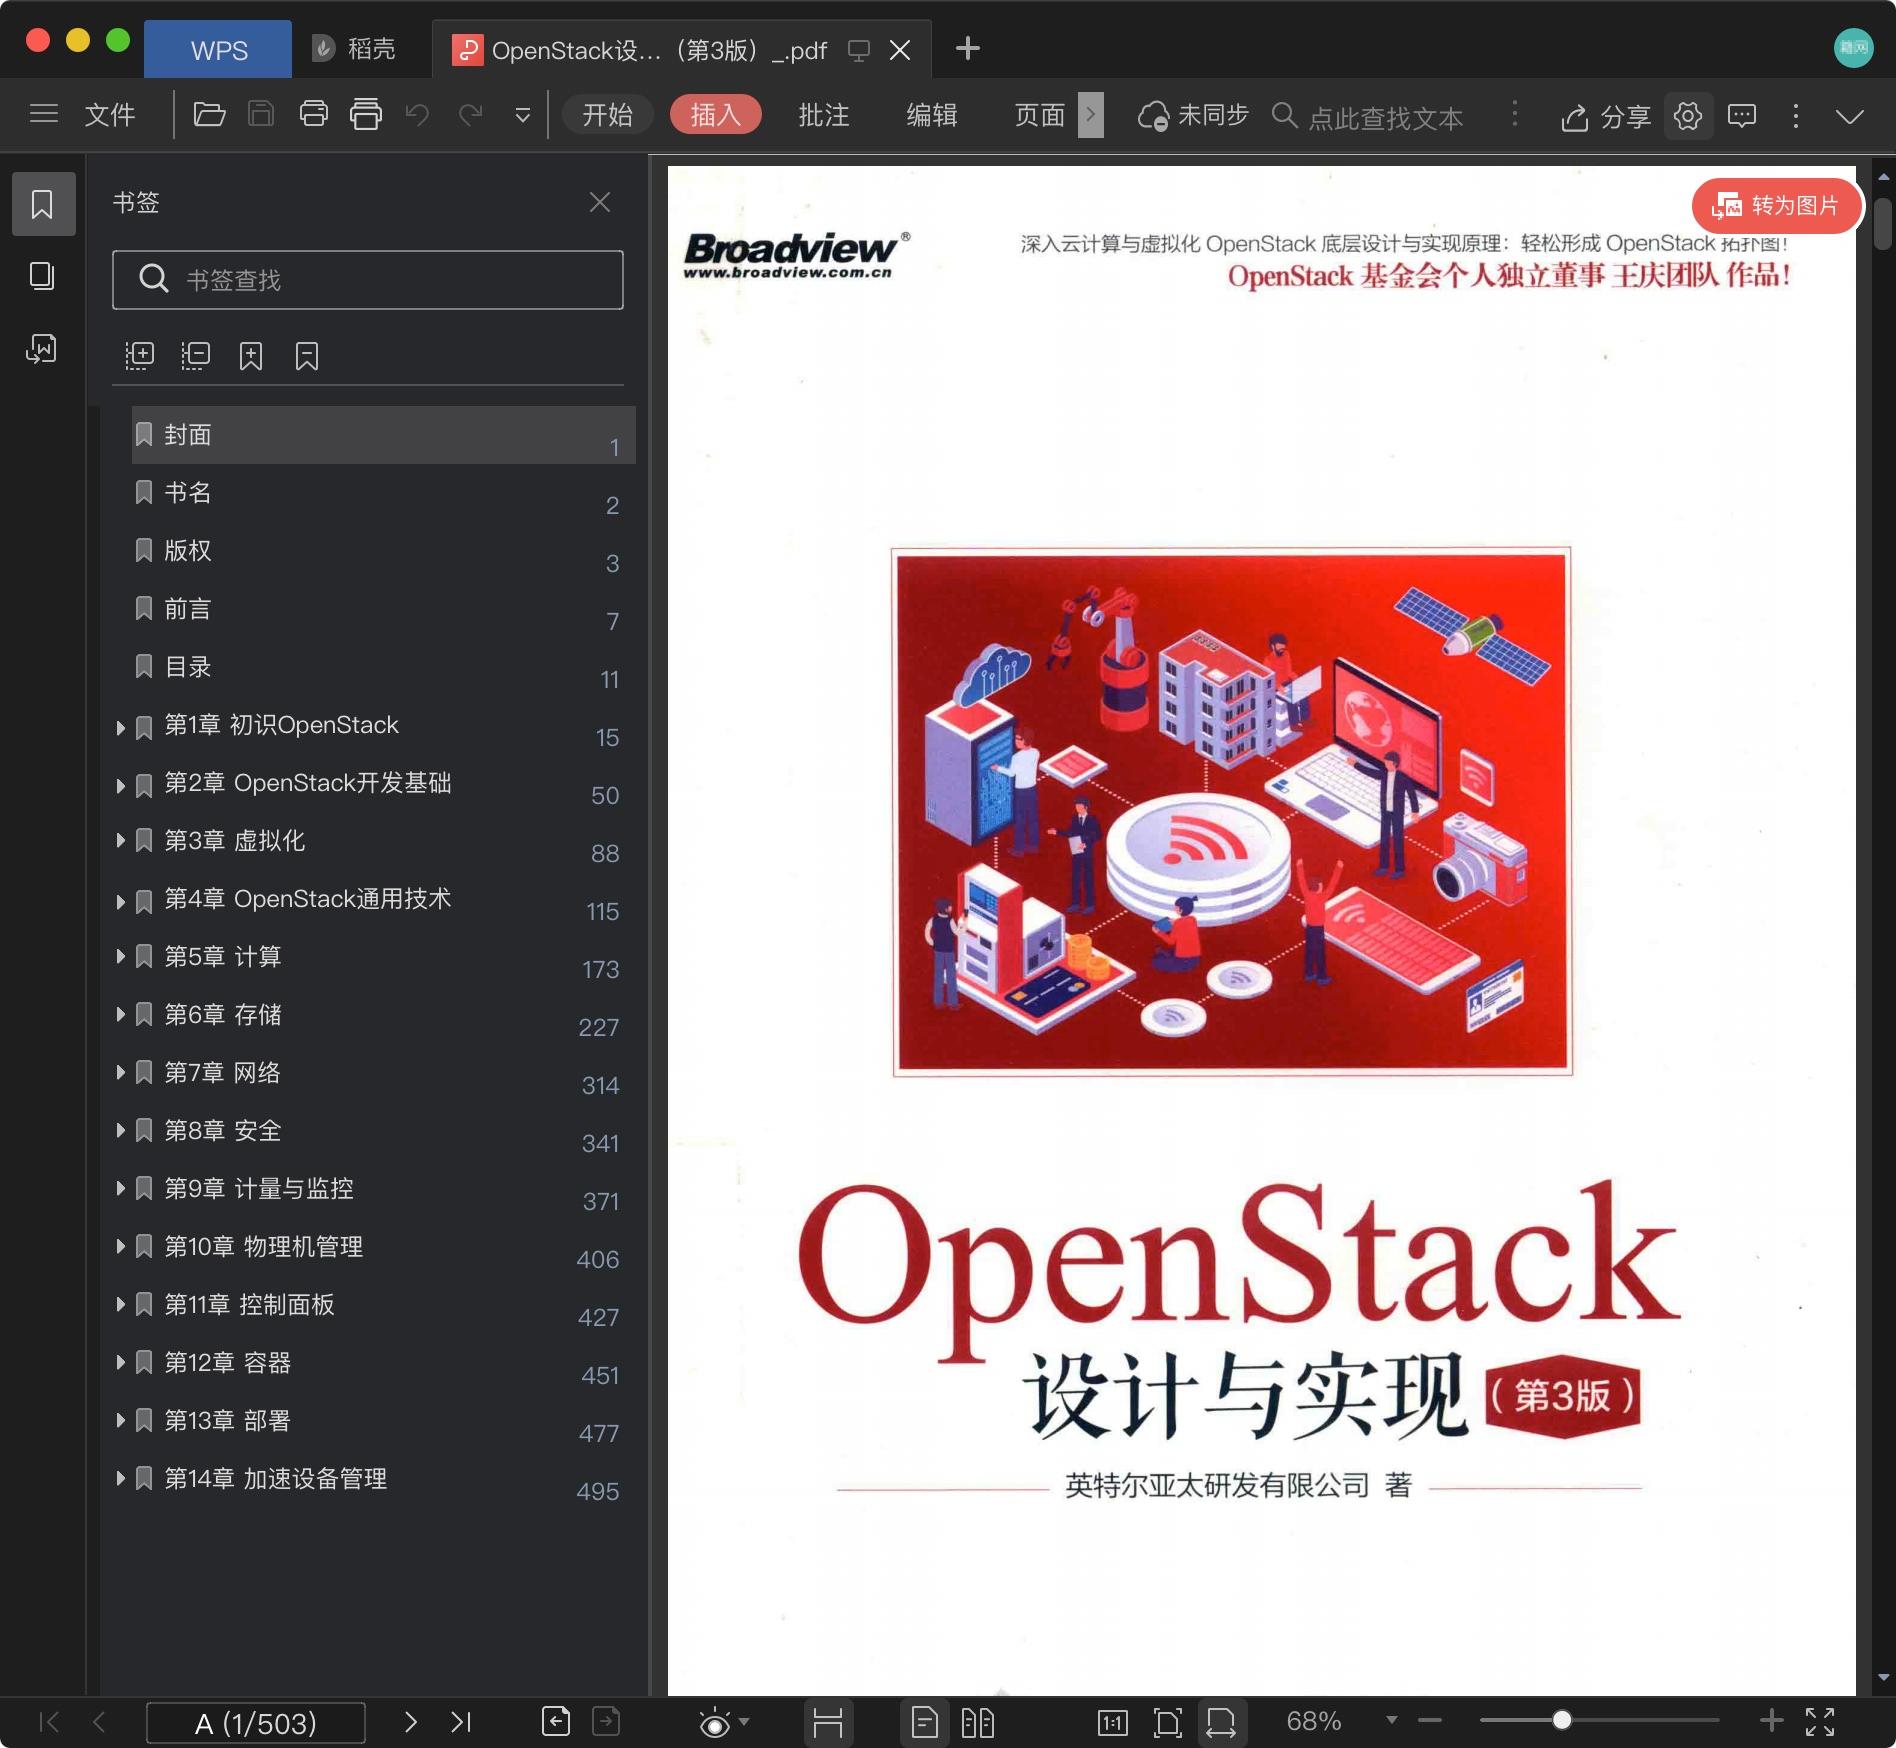
Task: Switch to the 插入 tab
Action: 716,115
